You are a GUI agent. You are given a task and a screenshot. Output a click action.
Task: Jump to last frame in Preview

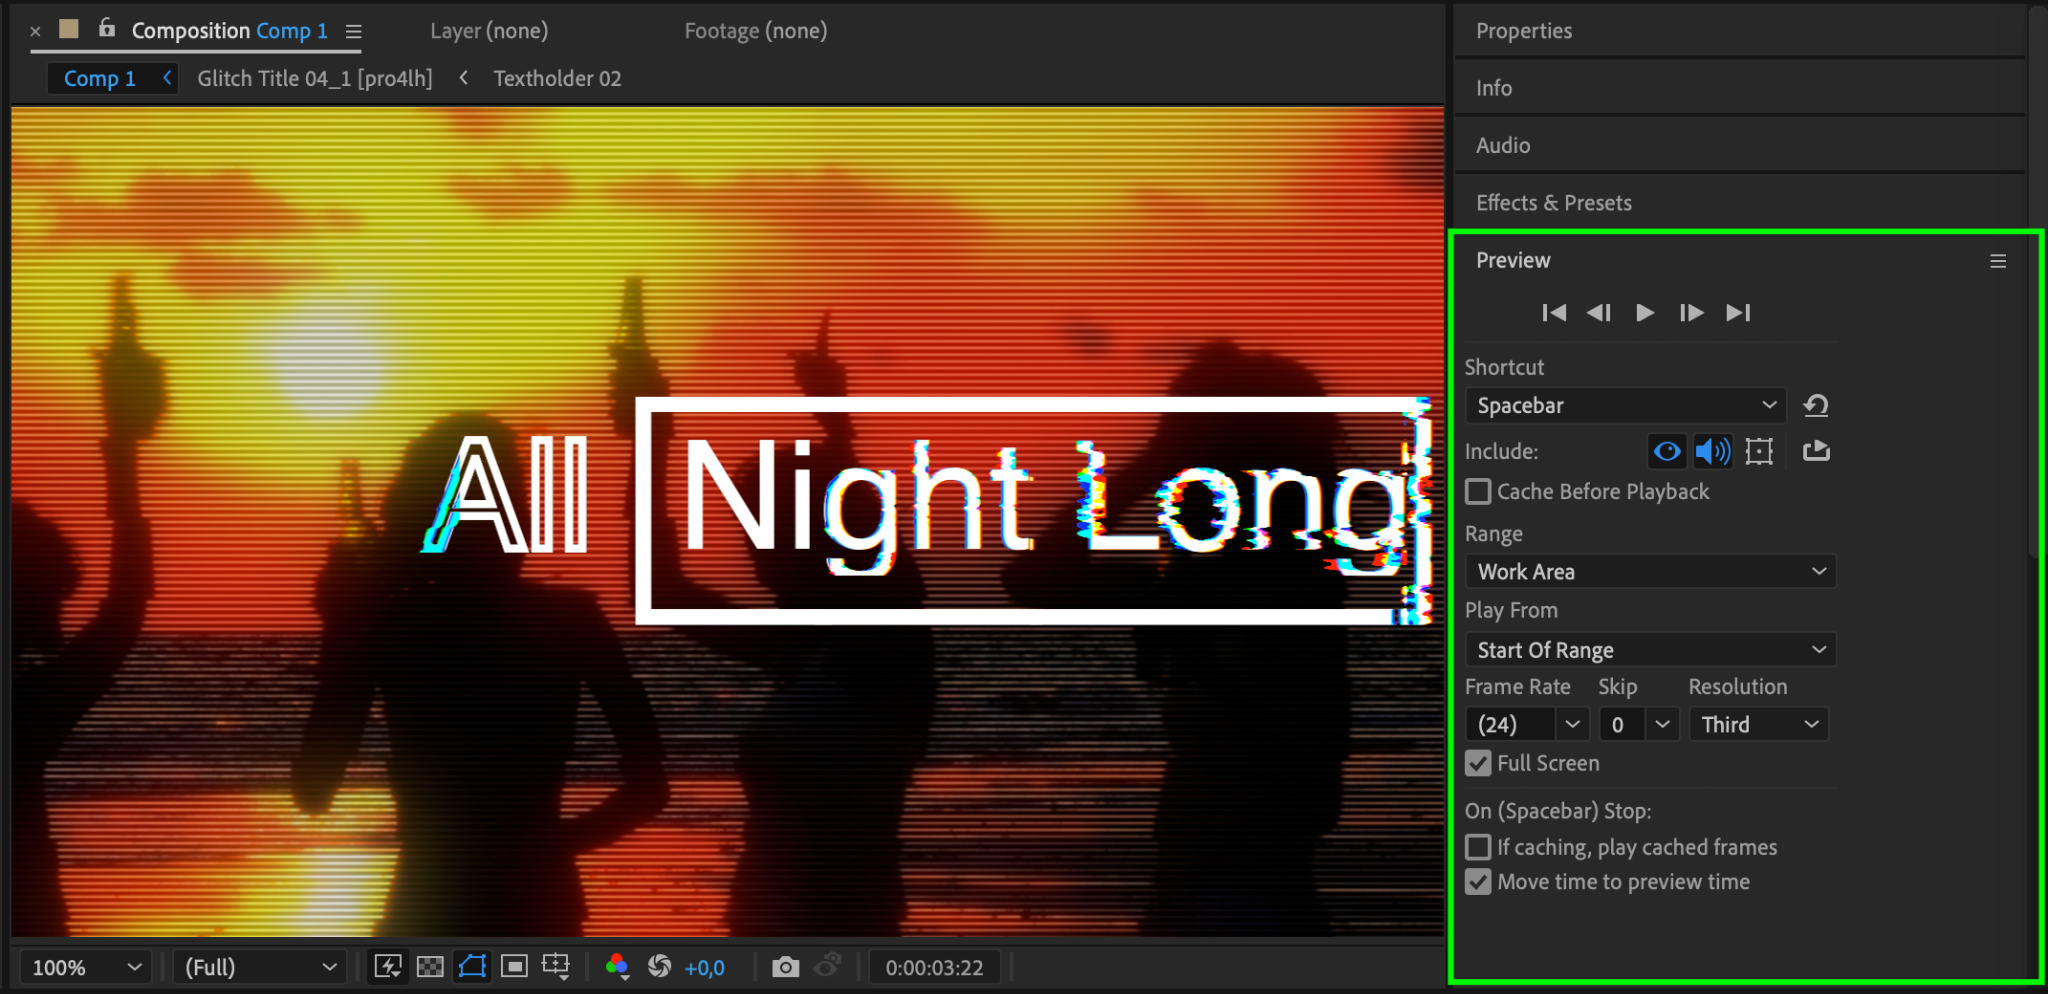[1738, 313]
